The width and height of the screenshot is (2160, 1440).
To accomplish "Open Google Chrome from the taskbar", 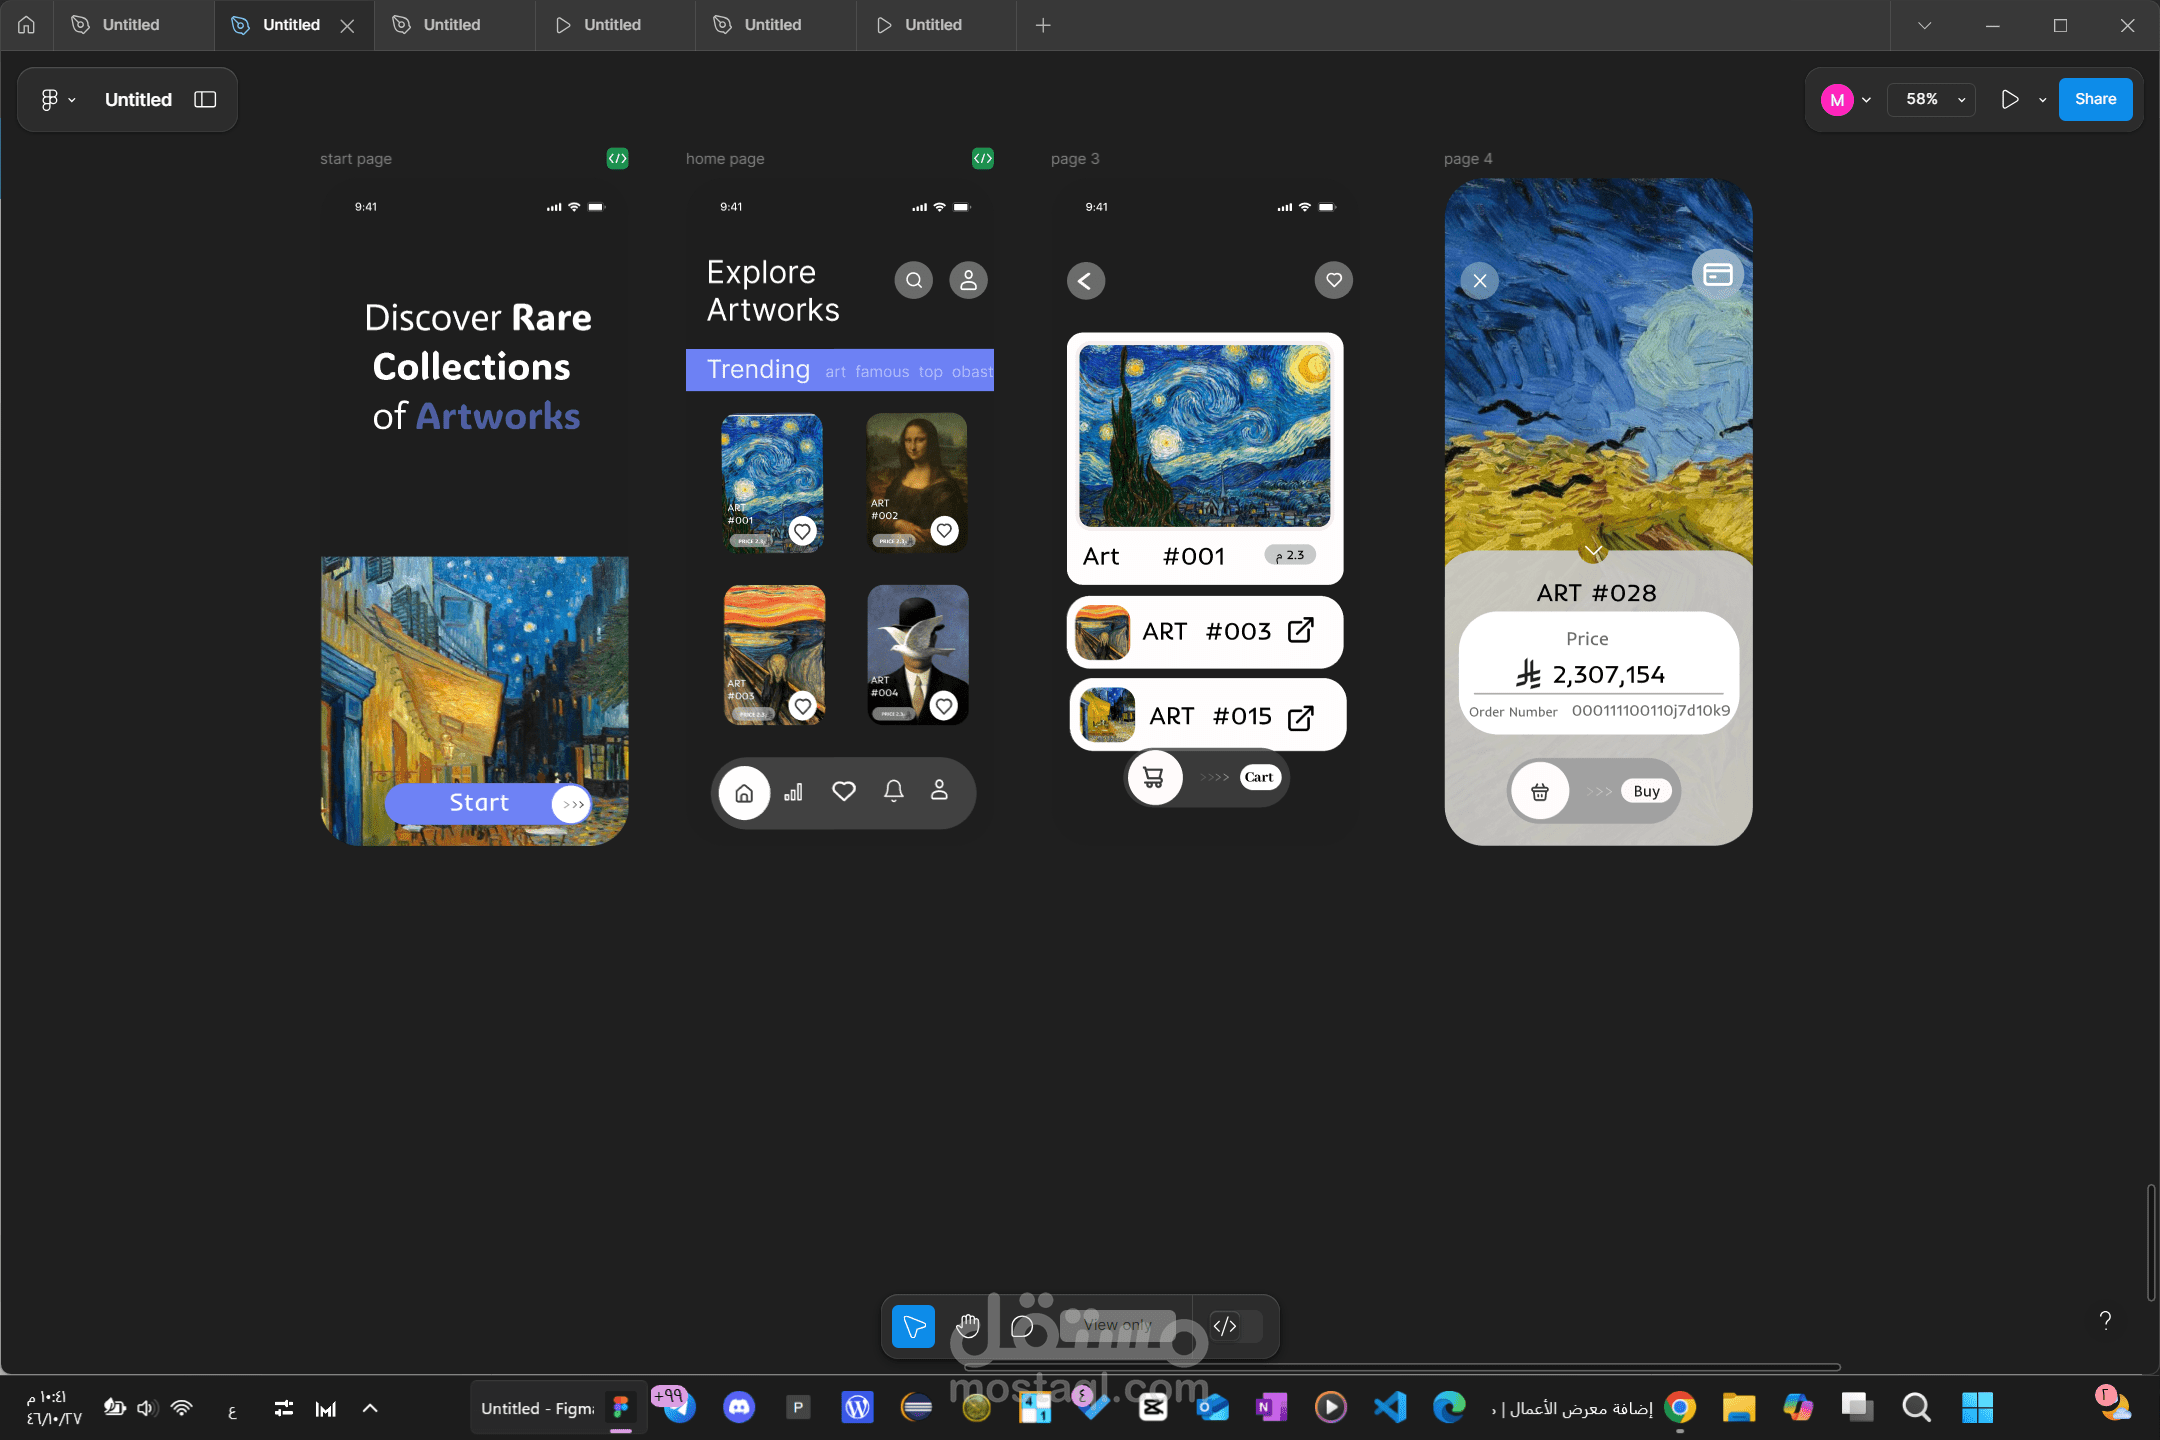I will [1681, 1408].
